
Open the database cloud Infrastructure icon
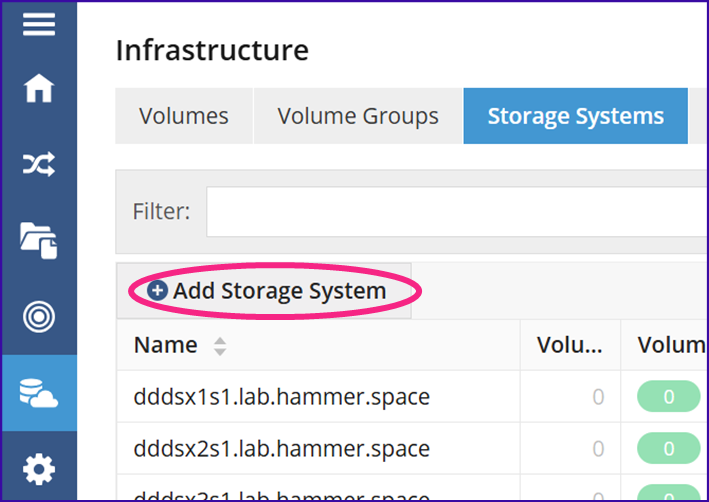click(x=39, y=393)
